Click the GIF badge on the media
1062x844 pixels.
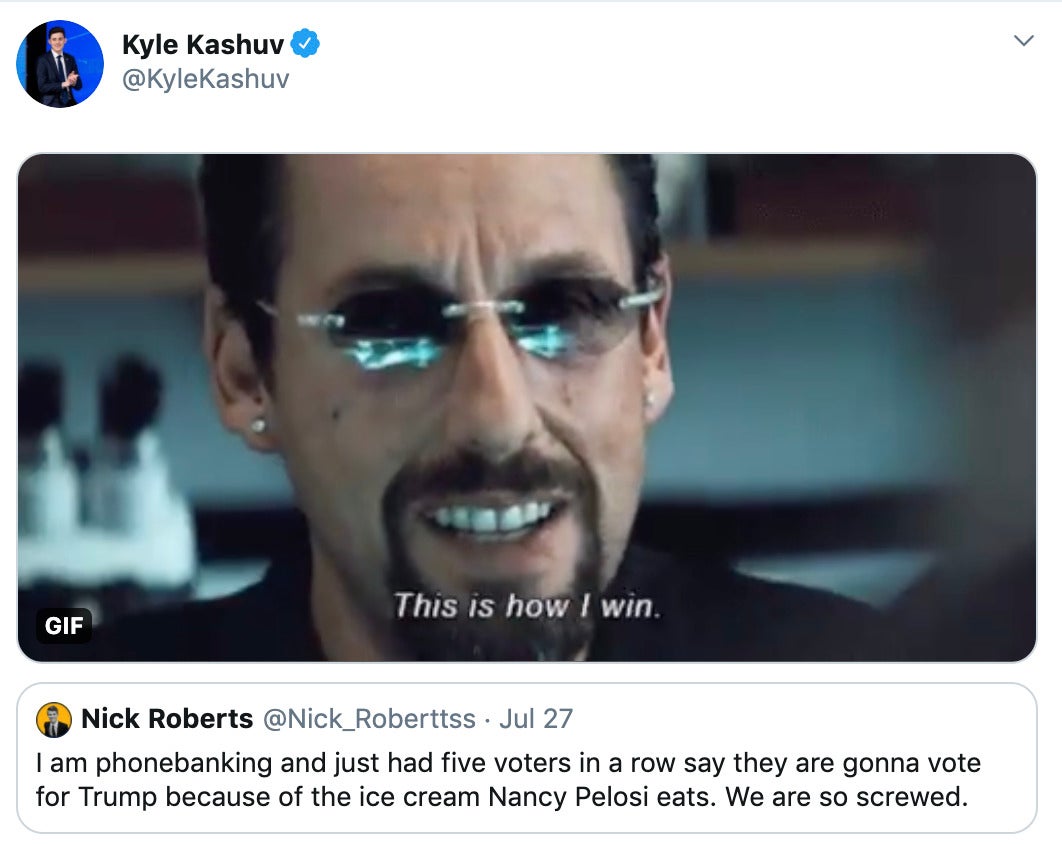point(64,625)
